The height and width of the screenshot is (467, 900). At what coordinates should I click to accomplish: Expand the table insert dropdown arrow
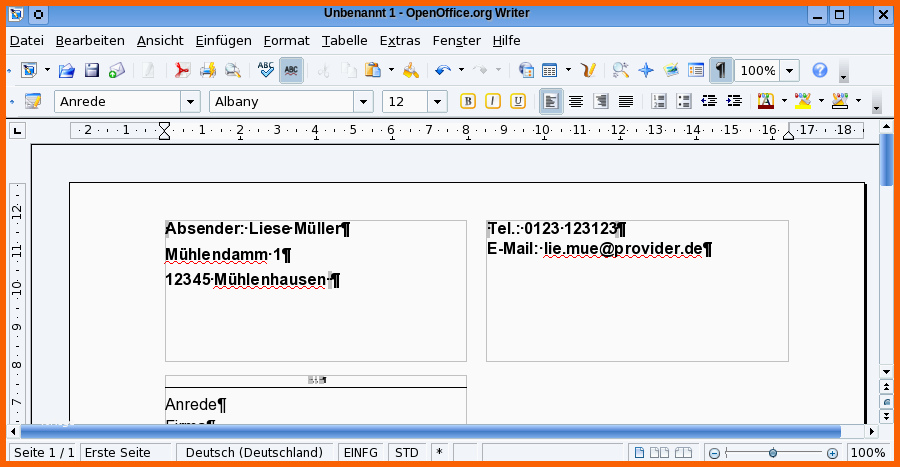pyautogui.click(x=568, y=70)
